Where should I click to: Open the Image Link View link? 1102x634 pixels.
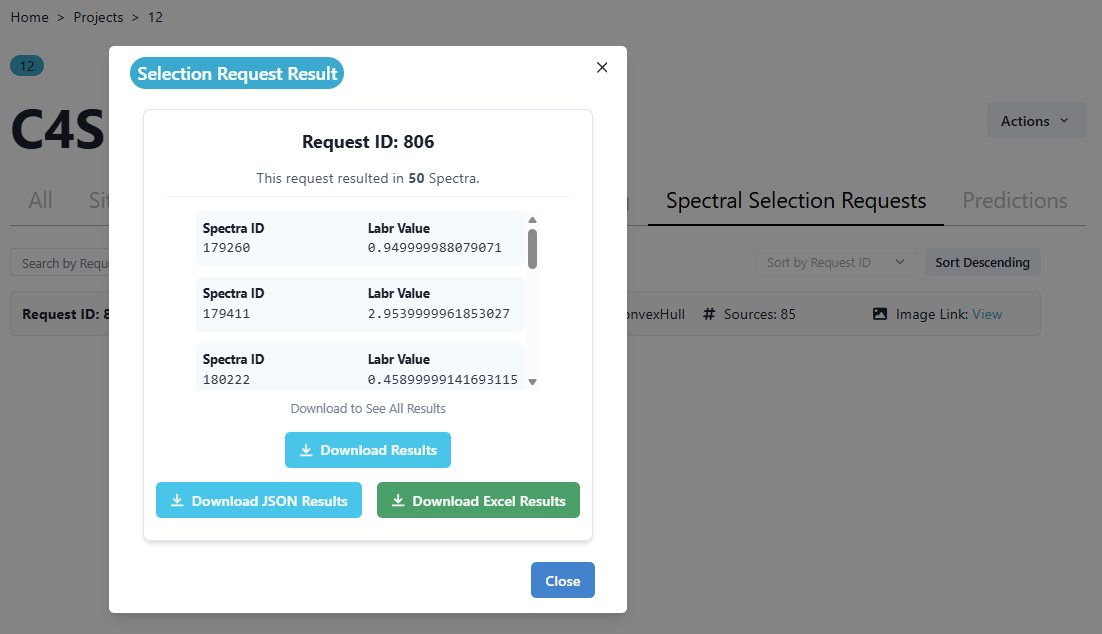point(986,314)
